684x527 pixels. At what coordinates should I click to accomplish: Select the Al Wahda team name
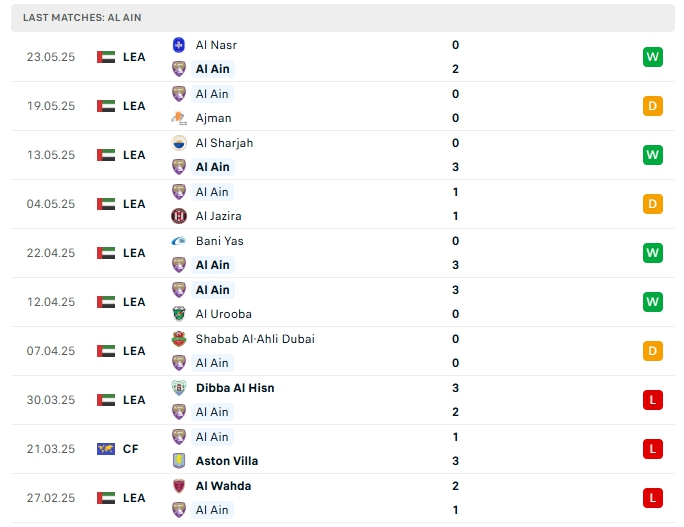tap(223, 486)
